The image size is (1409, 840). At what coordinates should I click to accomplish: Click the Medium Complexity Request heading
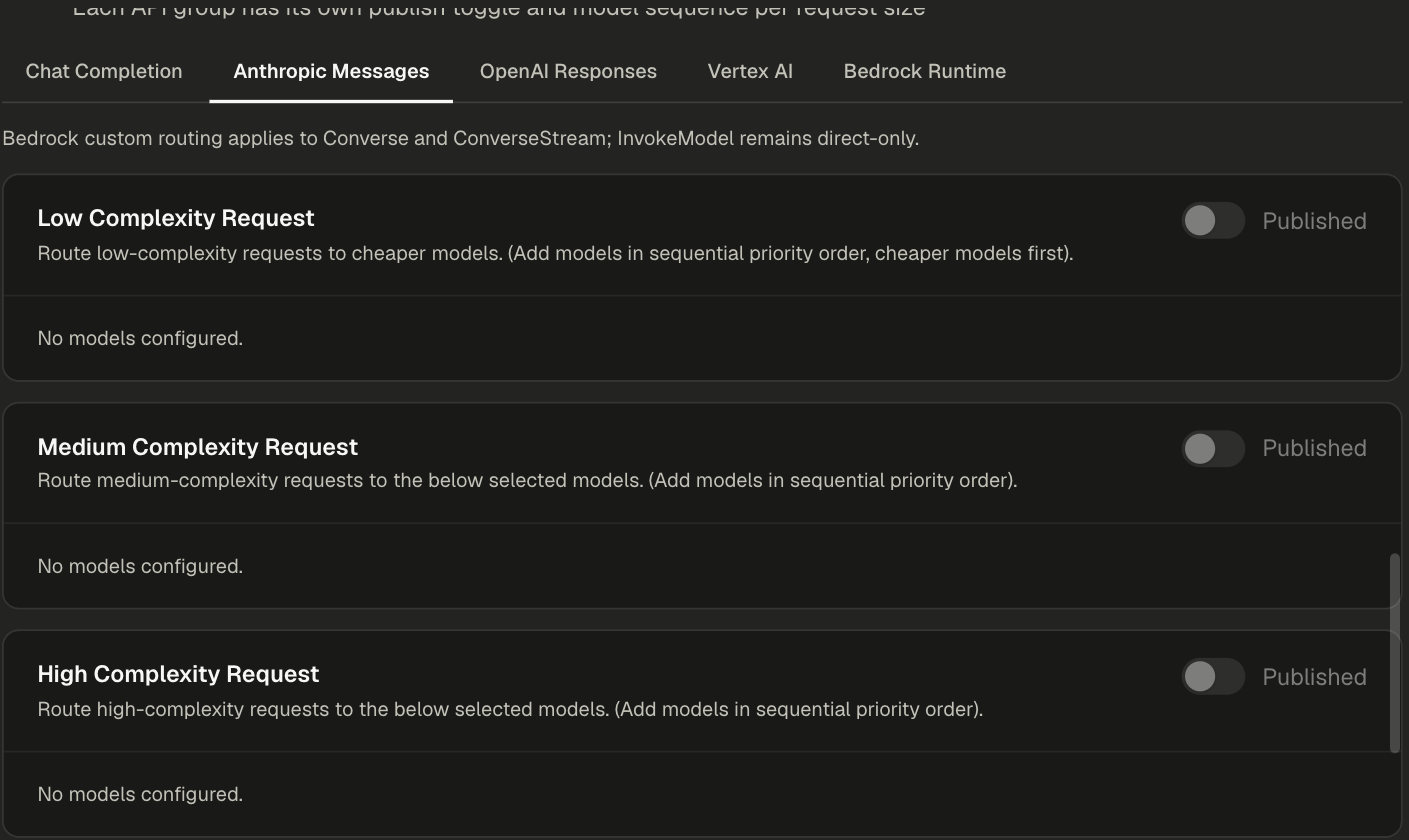click(x=198, y=447)
